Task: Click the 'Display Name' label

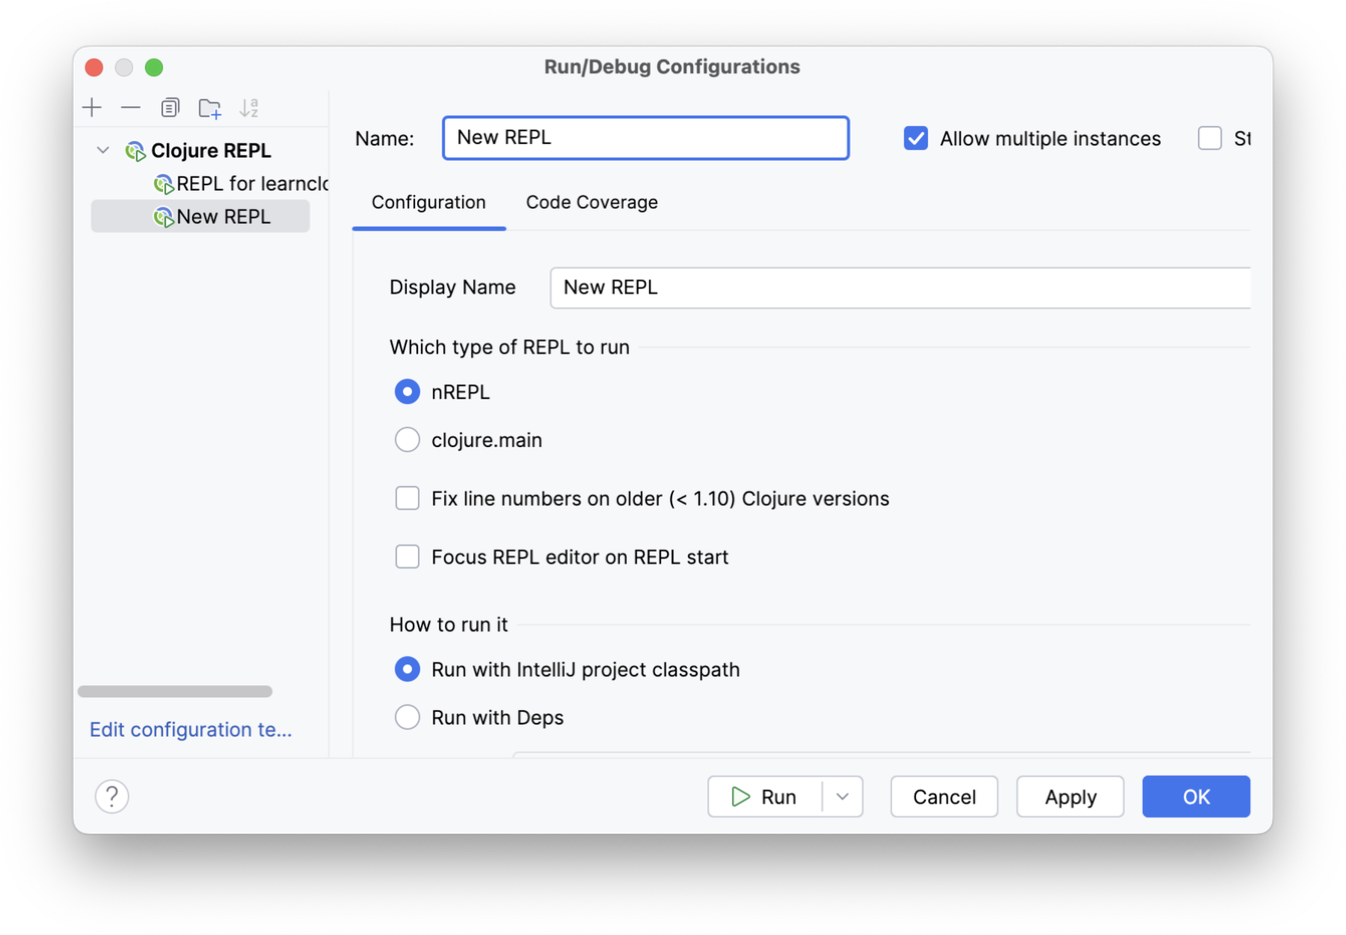Action: click(x=453, y=288)
